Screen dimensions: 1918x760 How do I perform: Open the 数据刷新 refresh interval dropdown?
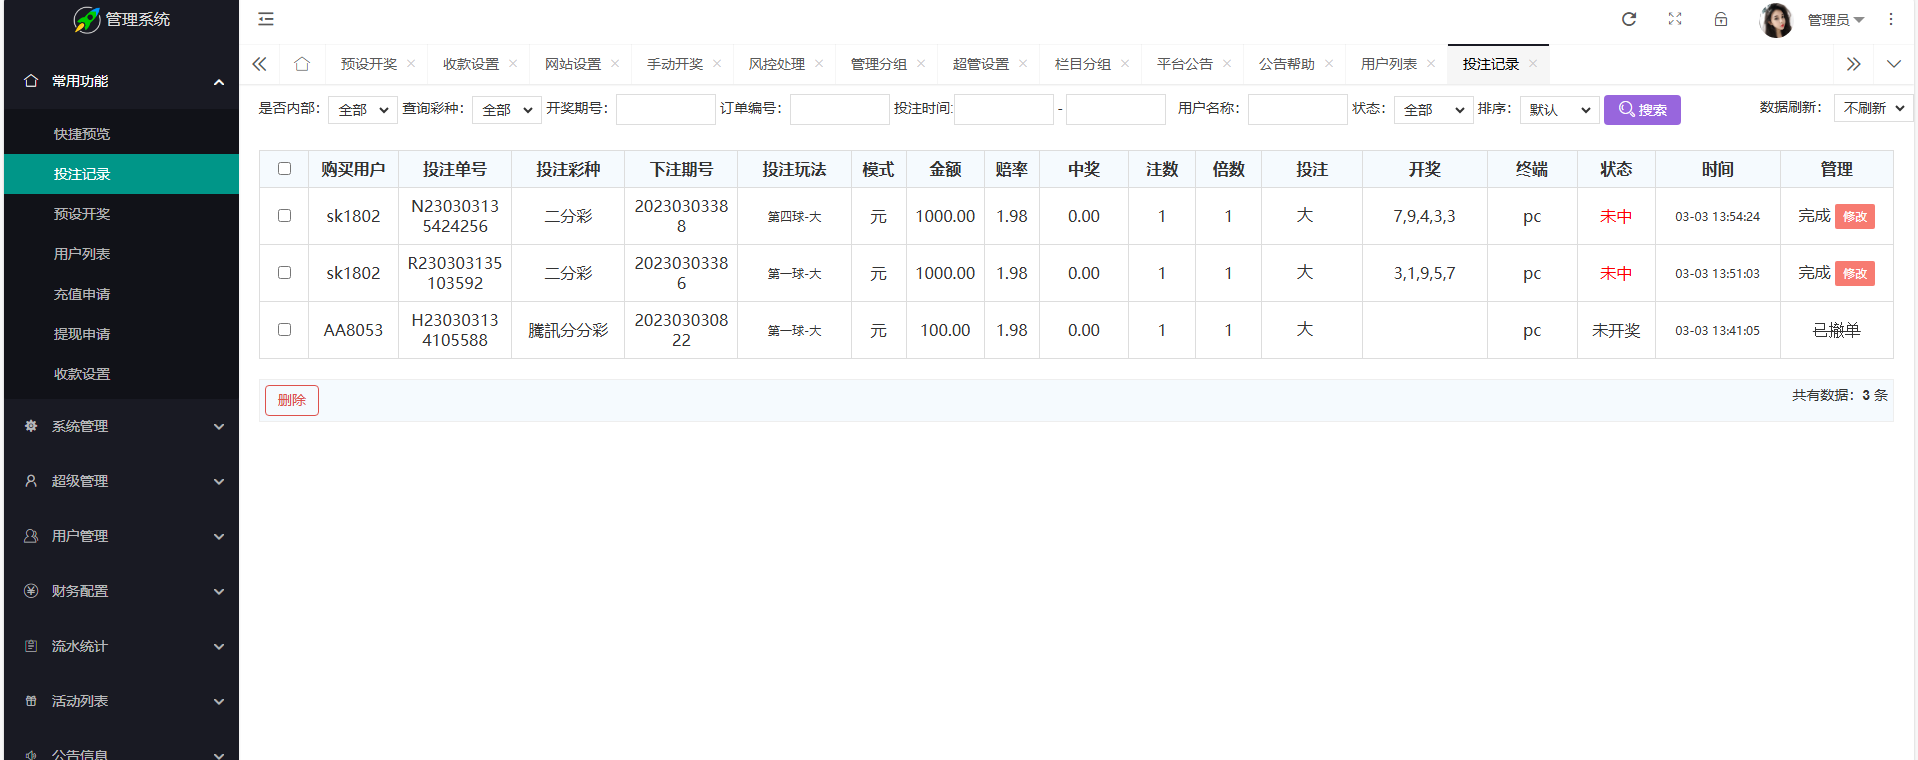pyautogui.click(x=1873, y=108)
